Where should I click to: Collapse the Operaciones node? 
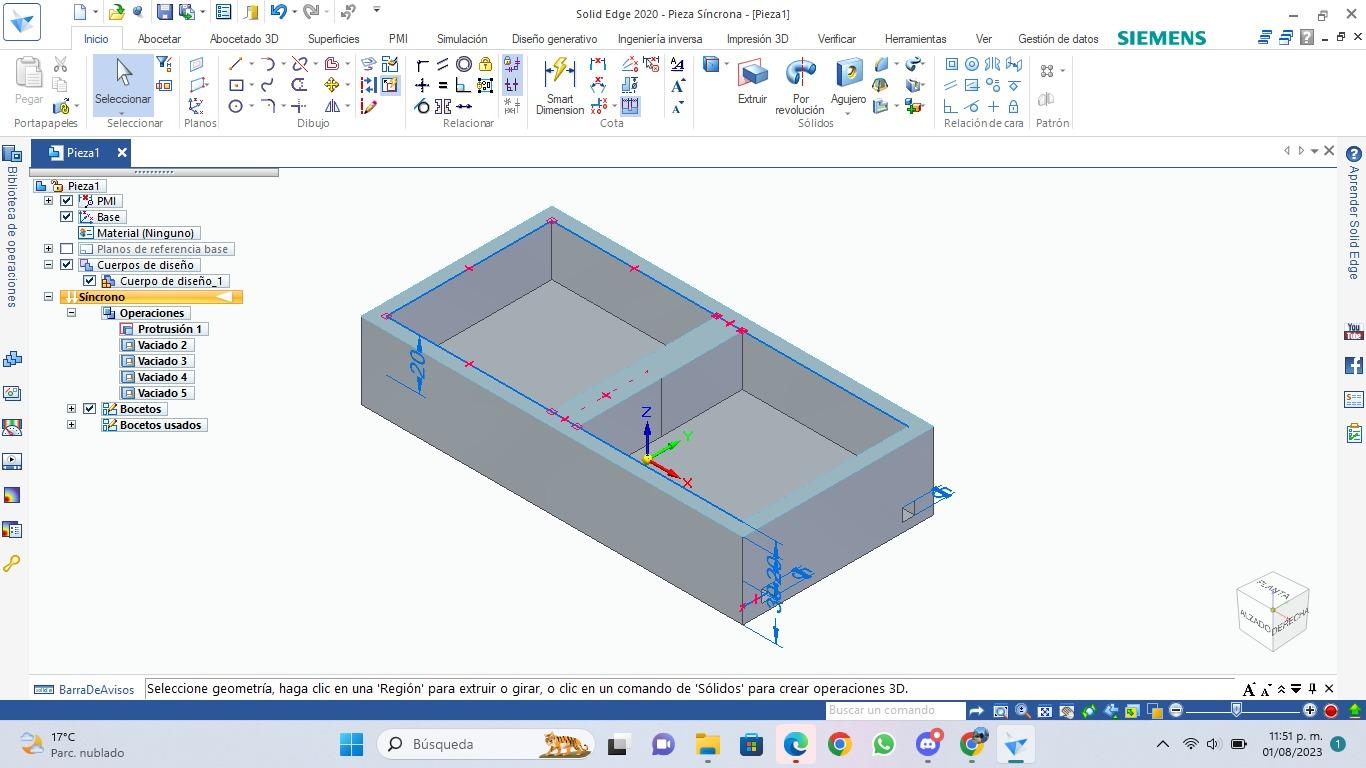click(71, 313)
